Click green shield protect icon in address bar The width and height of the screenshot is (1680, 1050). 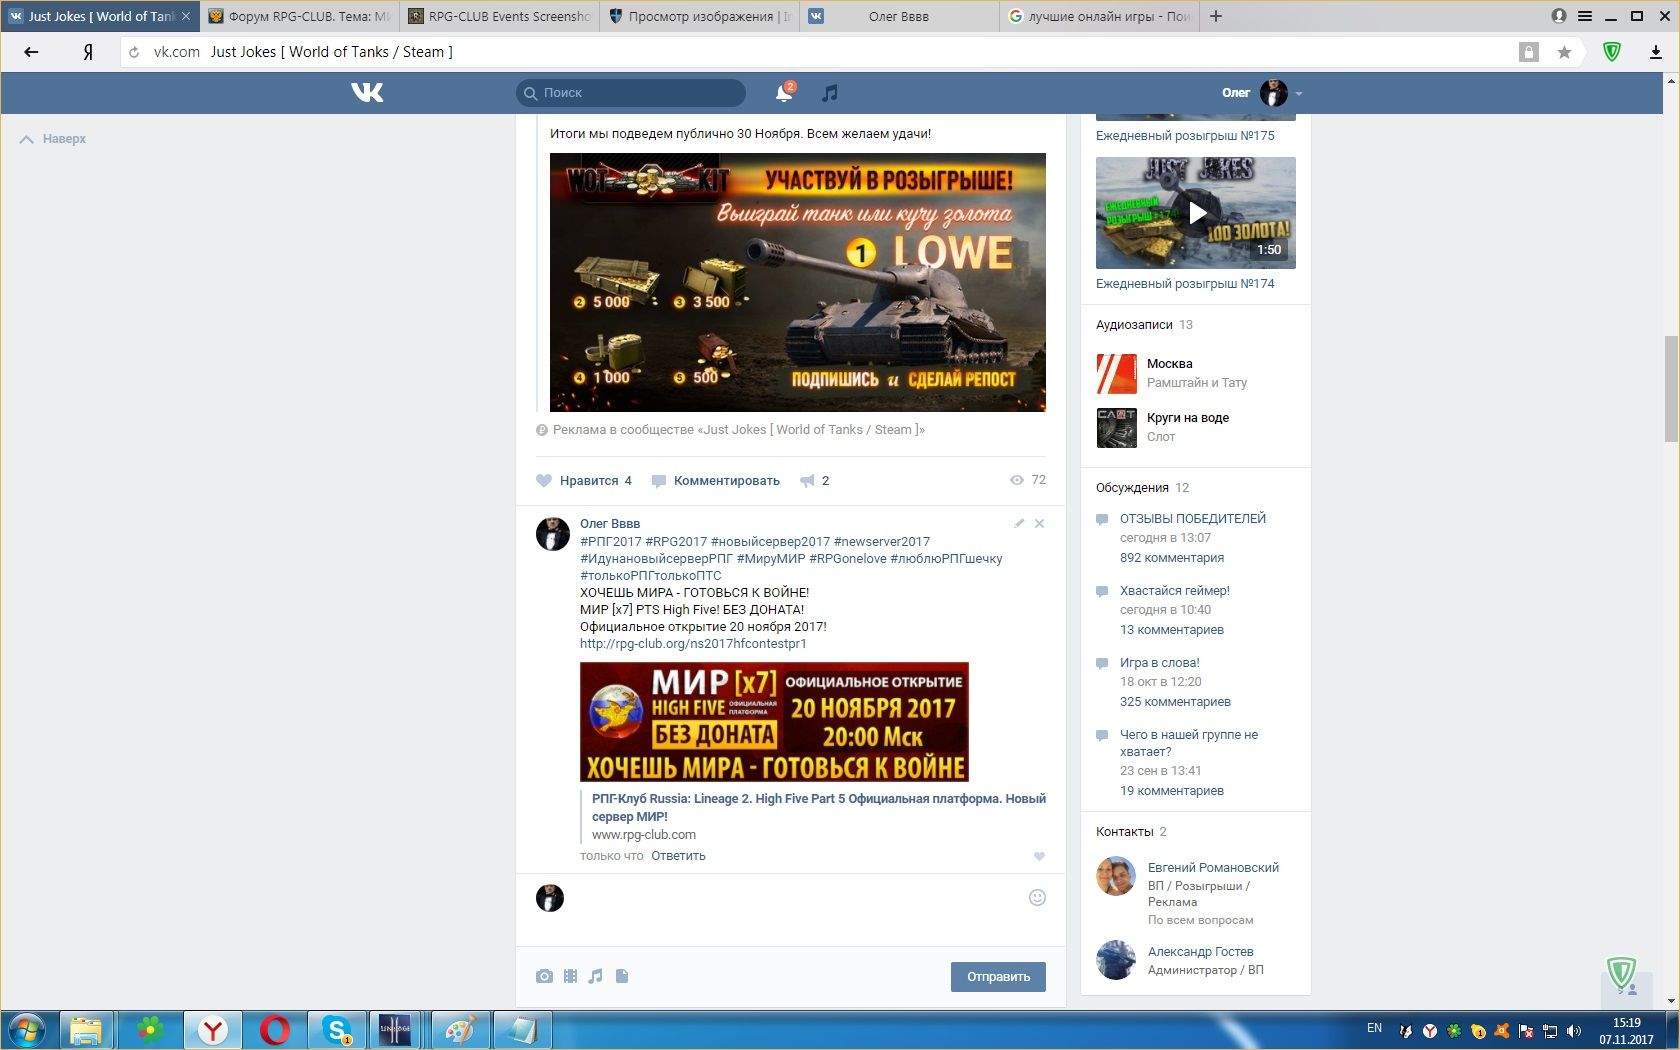click(x=1612, y=52)
